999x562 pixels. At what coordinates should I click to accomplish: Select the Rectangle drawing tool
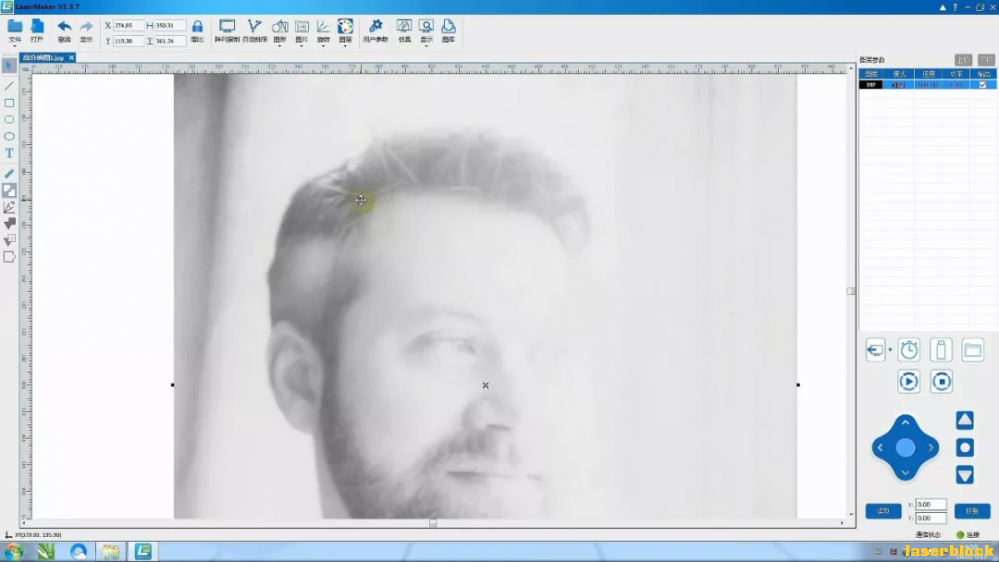(9, 103)
